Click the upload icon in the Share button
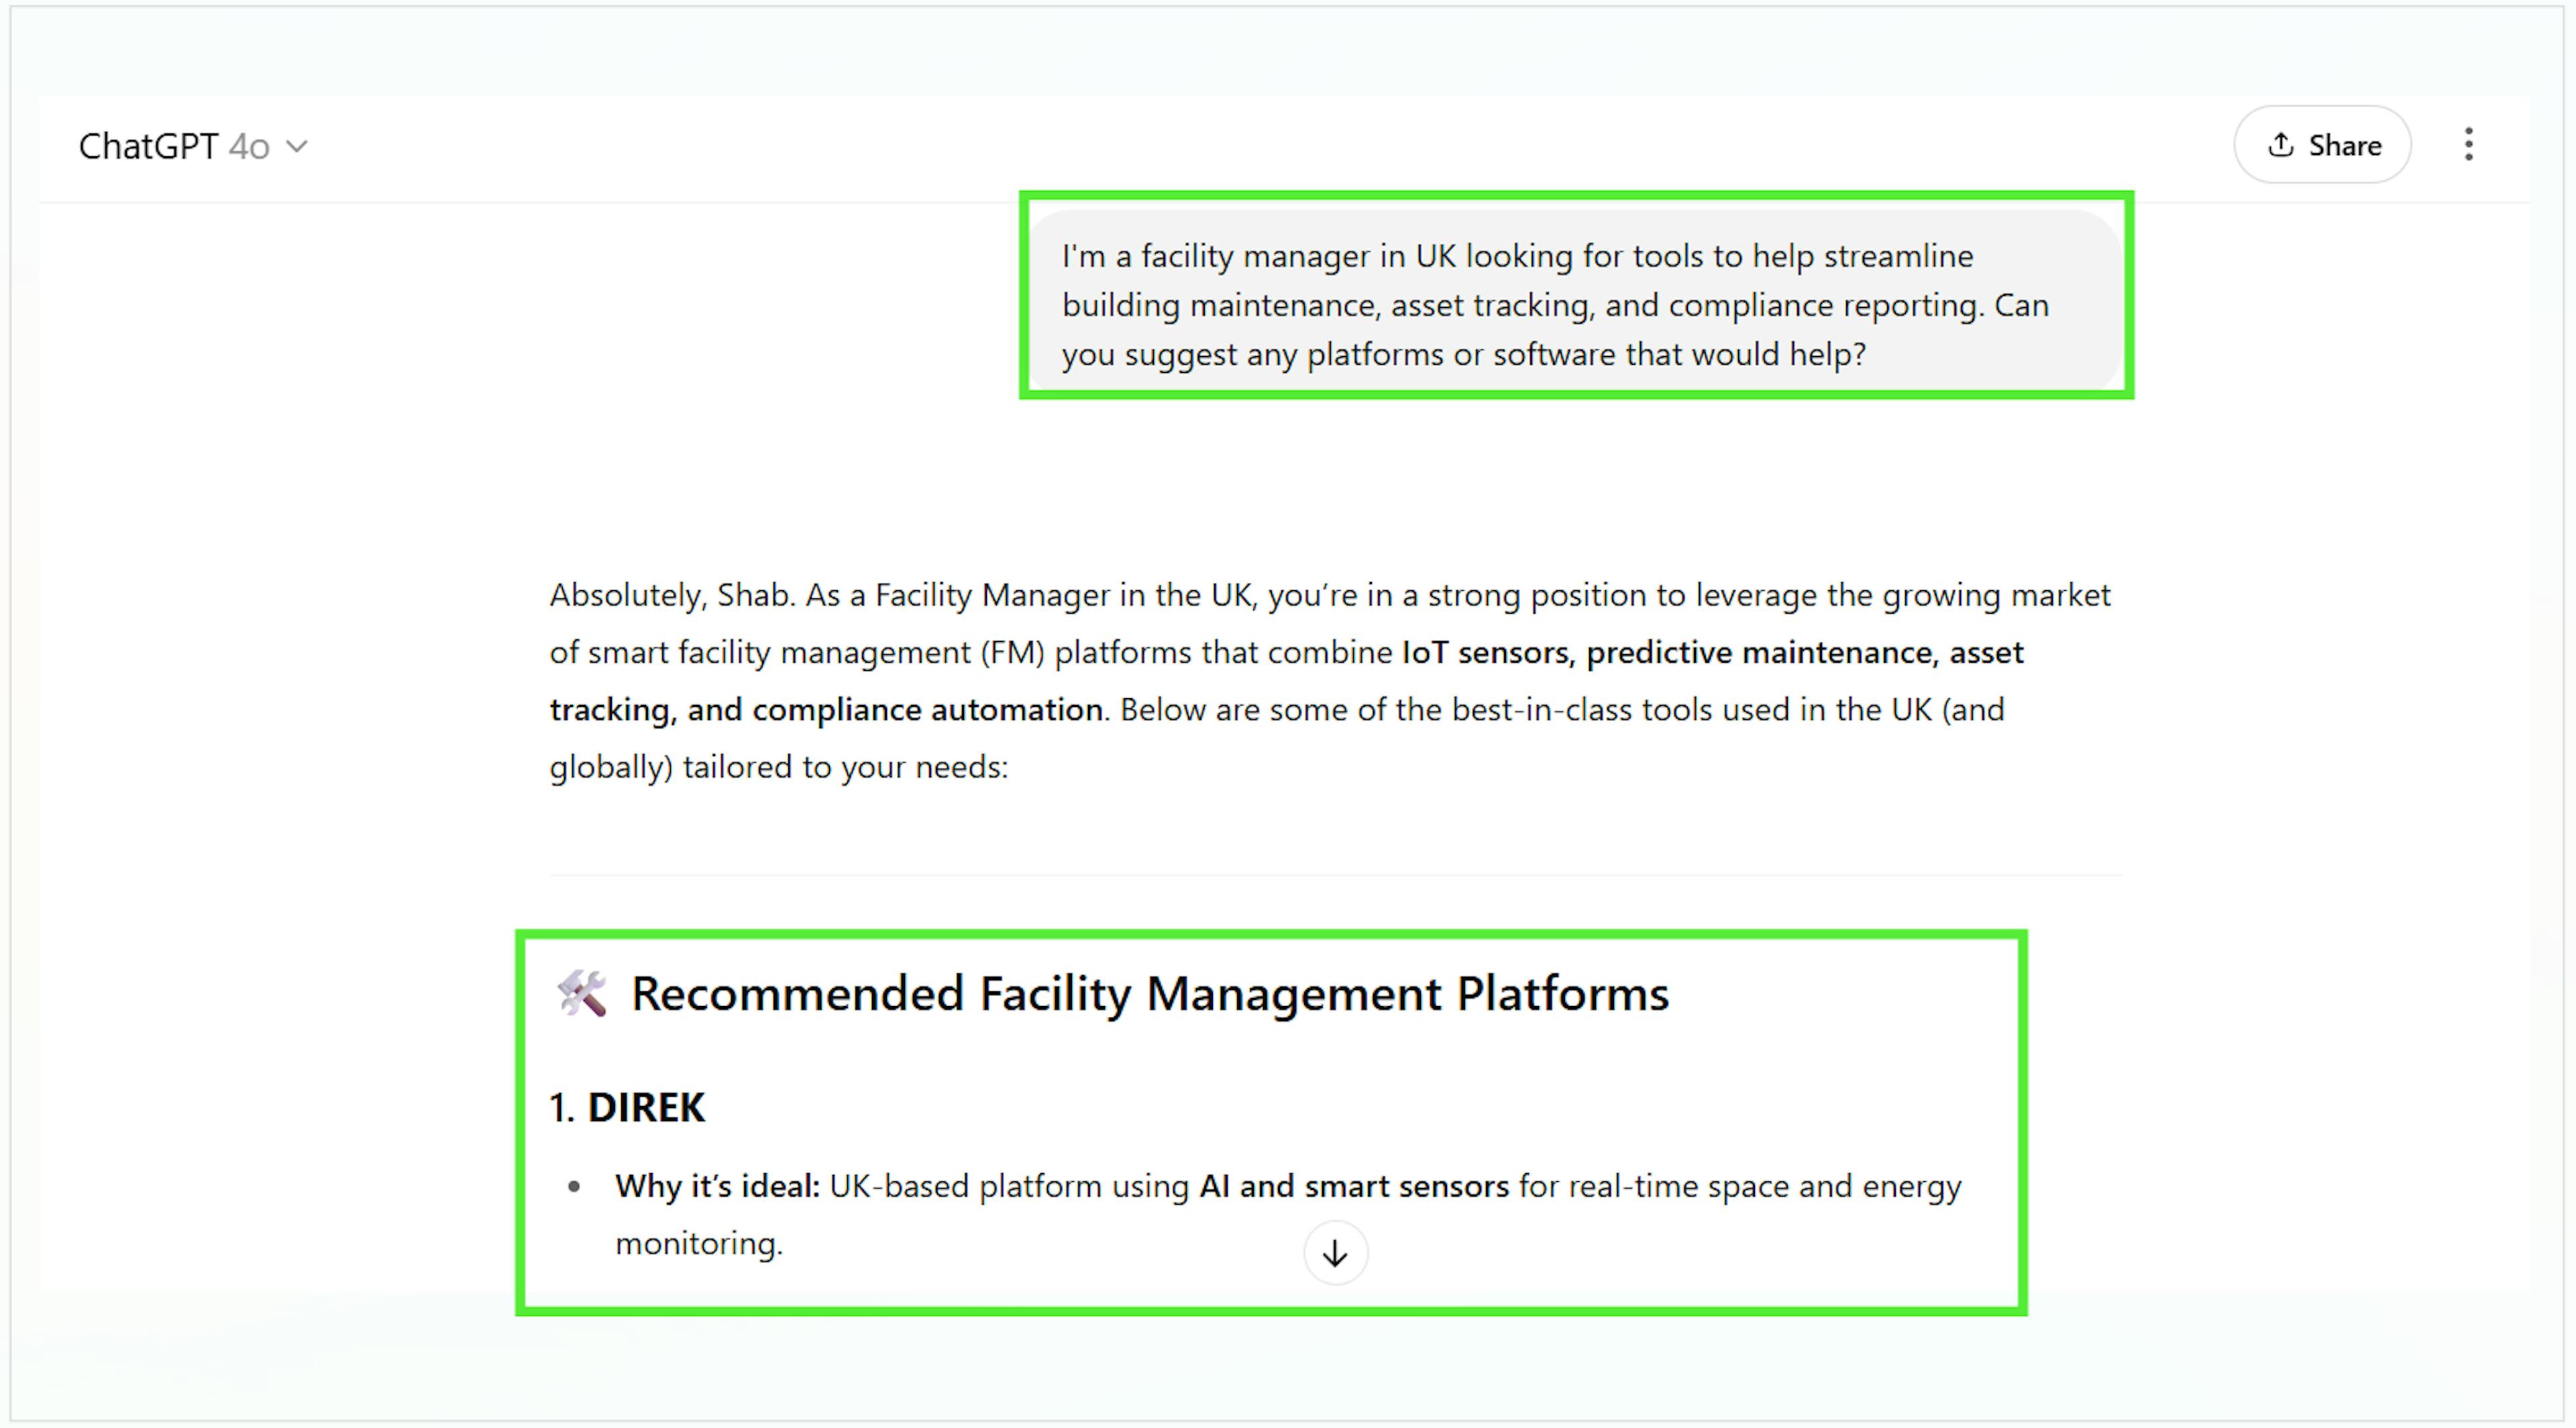Screen dimensions: 2576x1428 (x=2280, y=145)
